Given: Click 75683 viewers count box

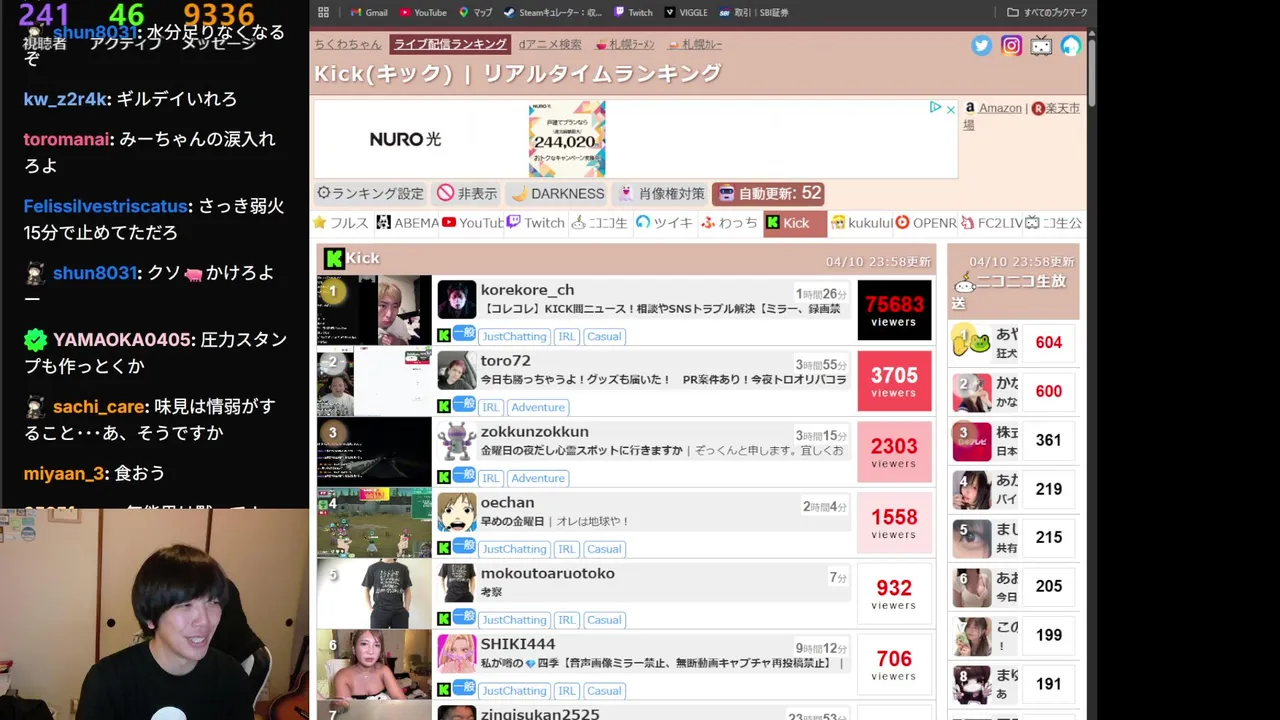Looking at the screenshot, I should pyautogui.click(x=894, y=310).
